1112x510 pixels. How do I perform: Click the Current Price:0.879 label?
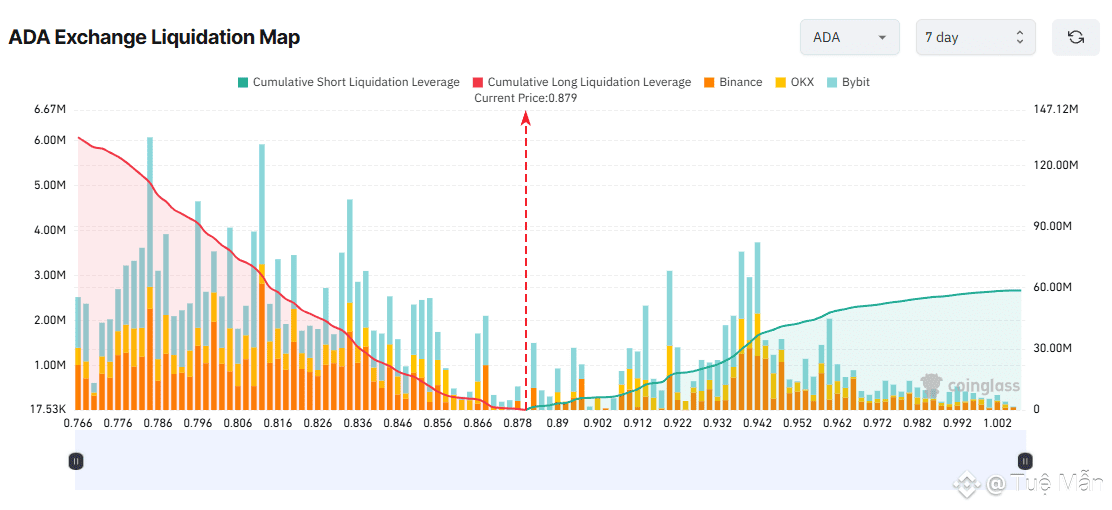pyautogui.click(x=526, y=99)
